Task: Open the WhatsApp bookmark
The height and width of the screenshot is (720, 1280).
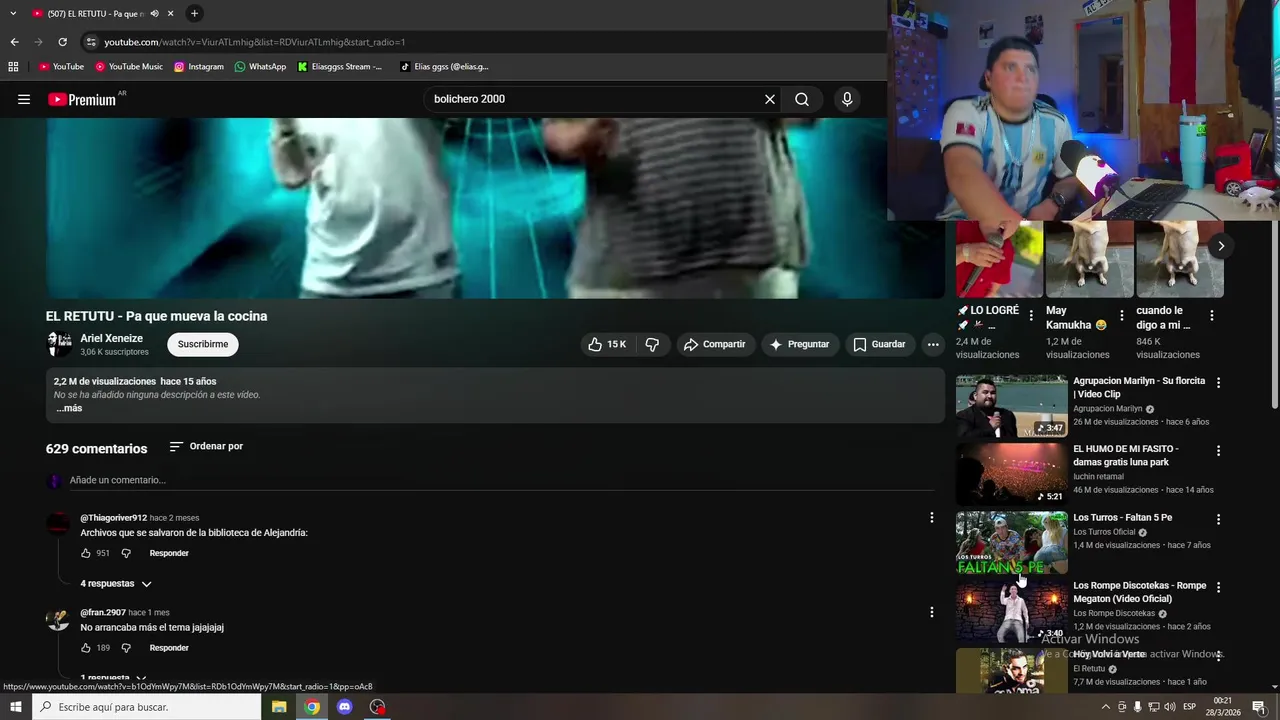Action: point(260,67)
